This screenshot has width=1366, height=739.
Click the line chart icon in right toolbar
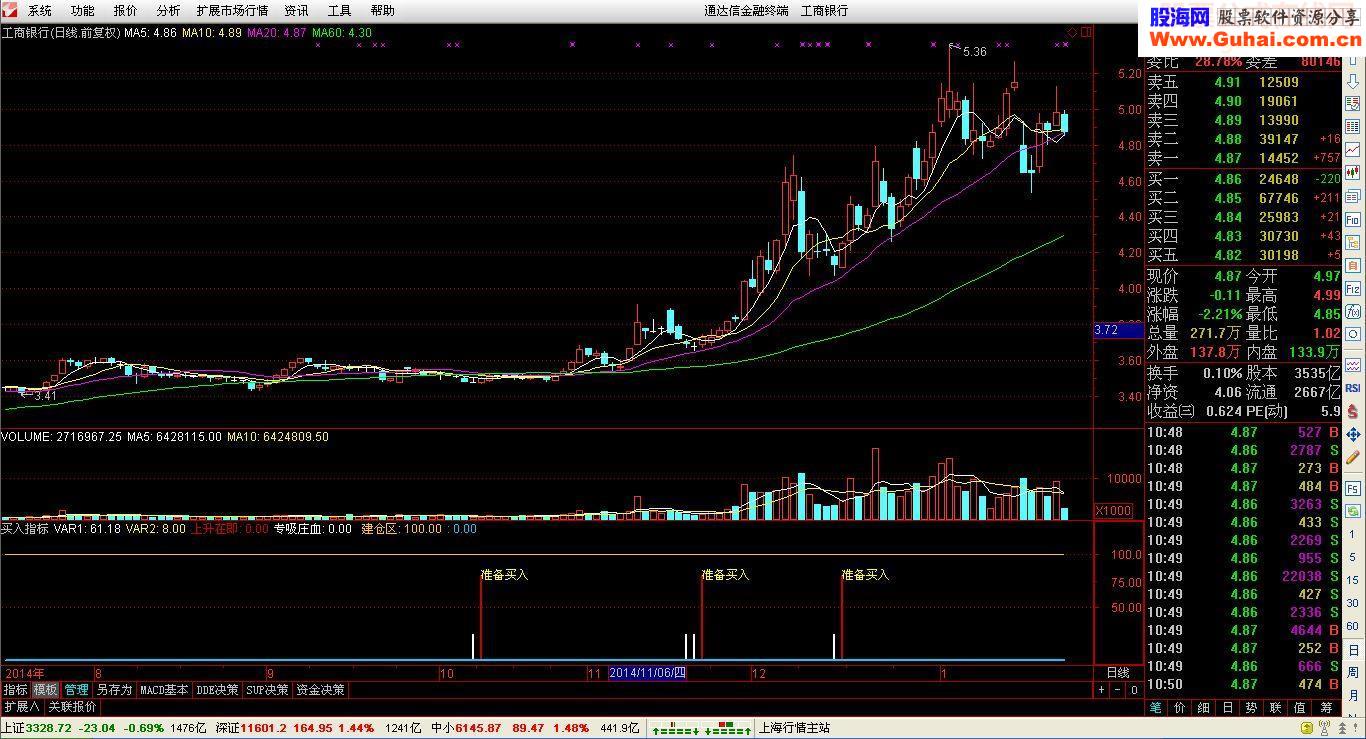1353,149
